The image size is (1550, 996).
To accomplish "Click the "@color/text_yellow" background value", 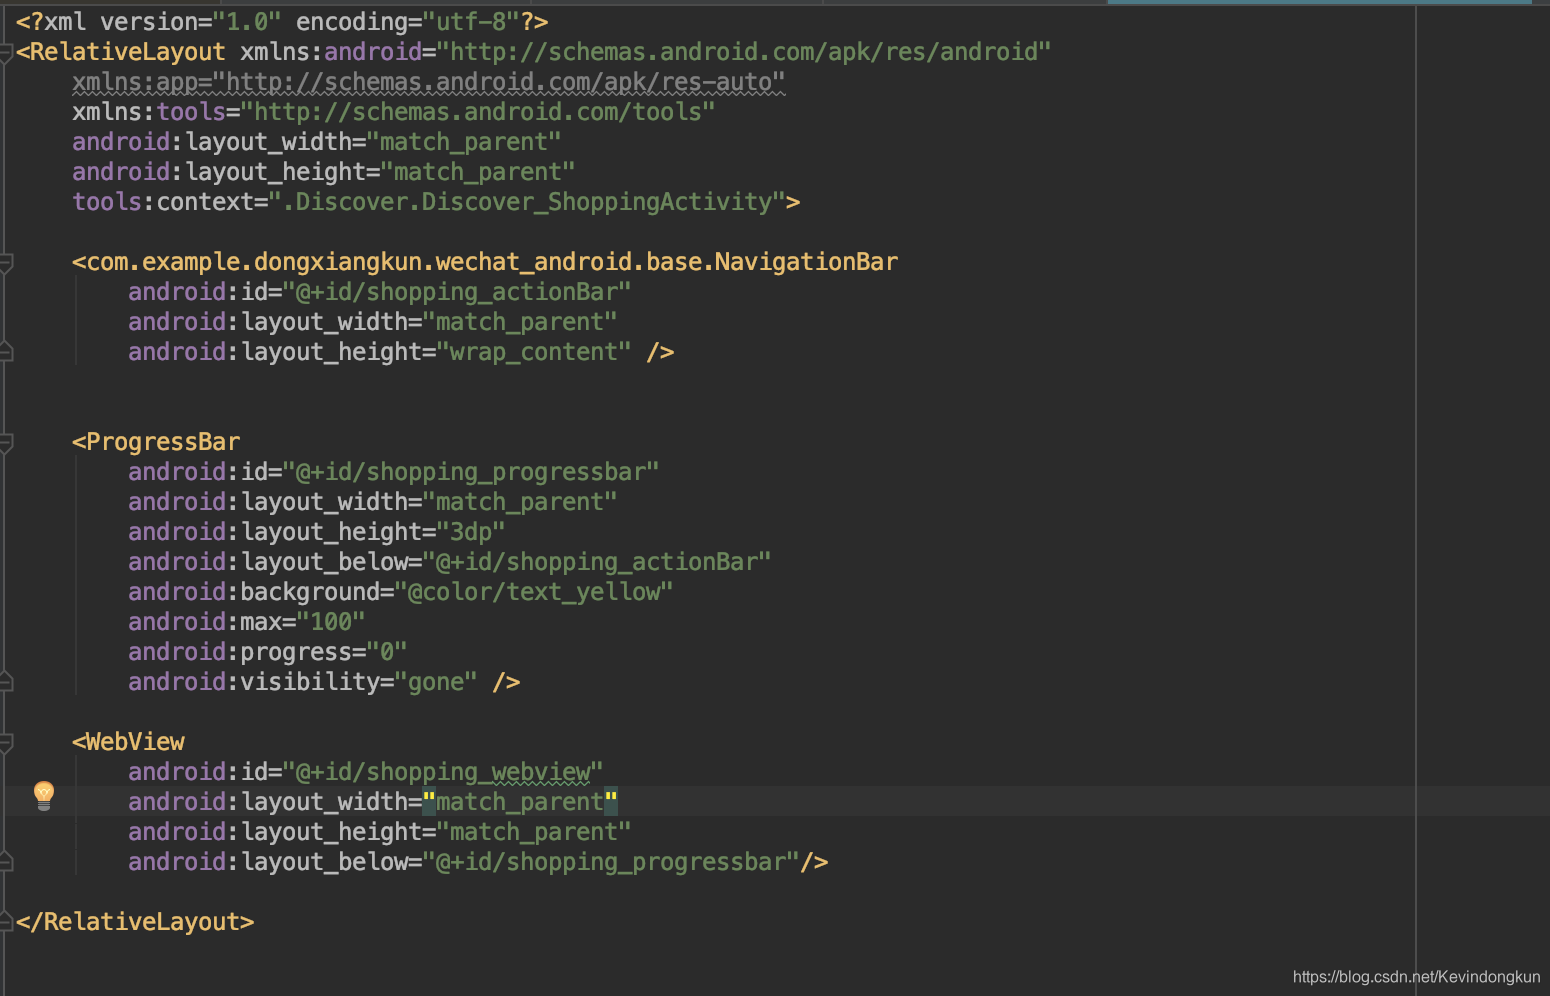I will click(534, 592).
